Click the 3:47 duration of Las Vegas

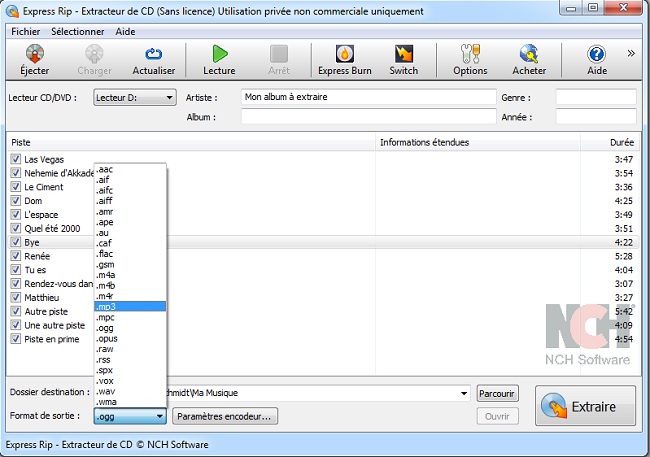pyautogui.click(x=623, y=159)
